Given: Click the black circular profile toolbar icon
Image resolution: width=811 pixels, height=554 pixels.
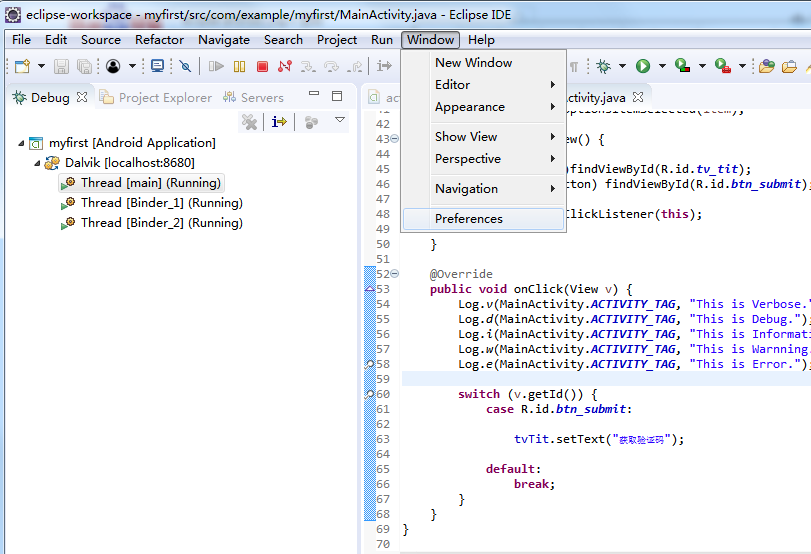Looking at the screenshot, I should click(113, 66).
